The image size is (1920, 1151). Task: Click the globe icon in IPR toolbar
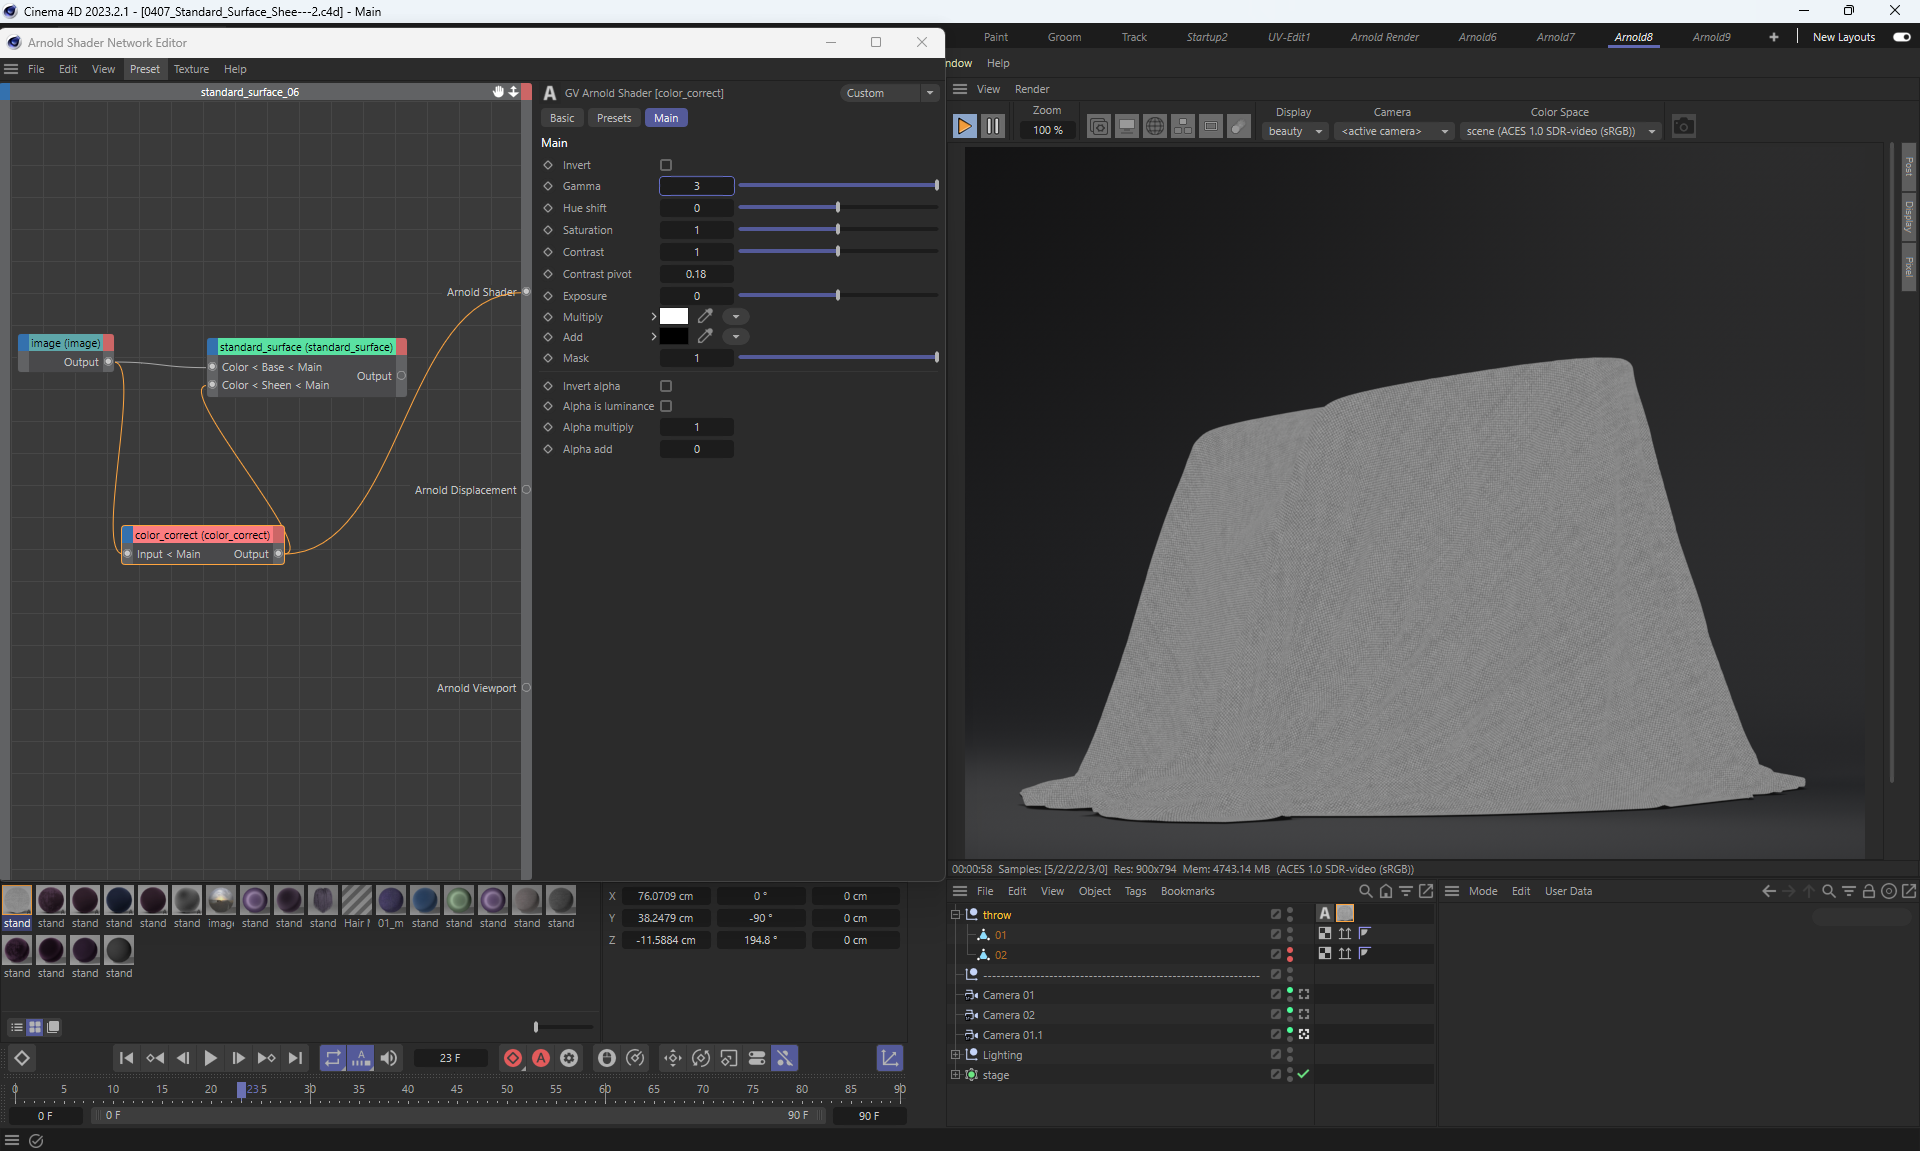pyautogui.click(x=1154, y=127)
